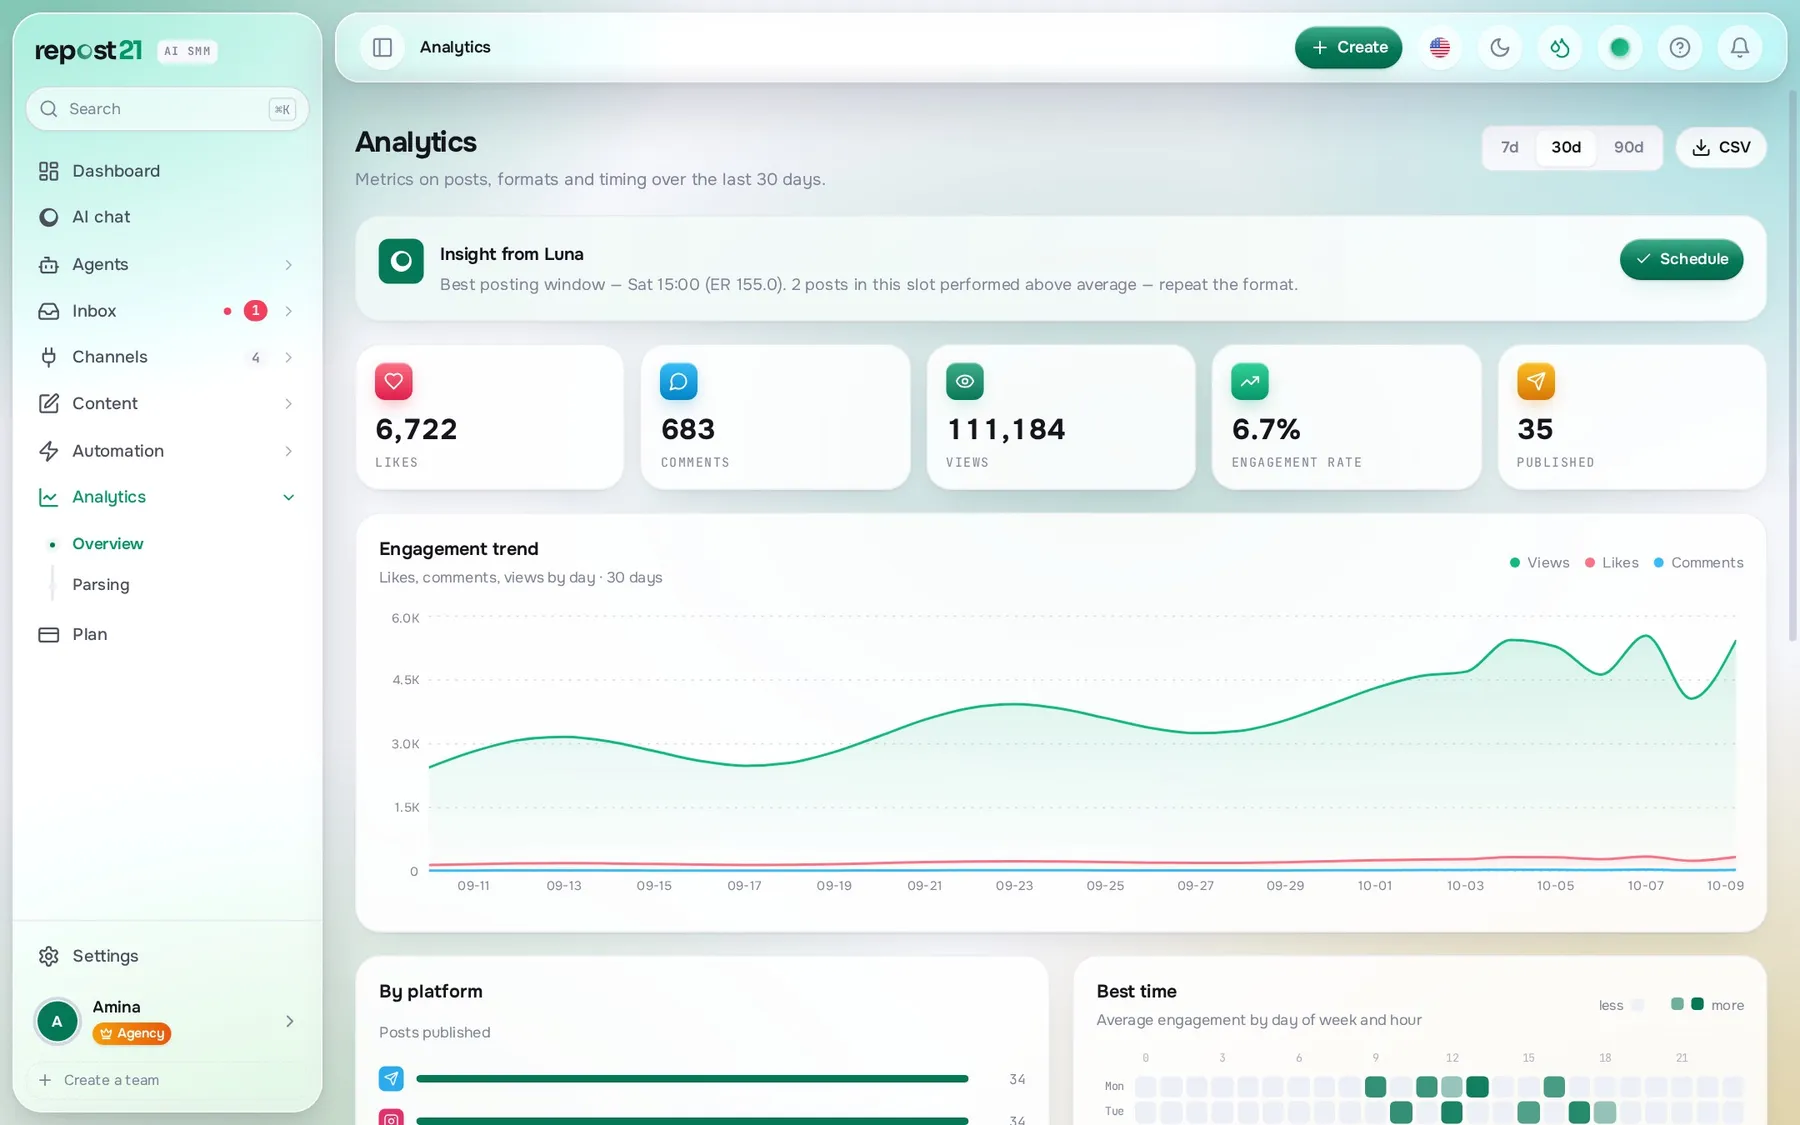1800x1125 pixels.
Task: Open Dashboard from the sidebar
Action: pos(167,171)
